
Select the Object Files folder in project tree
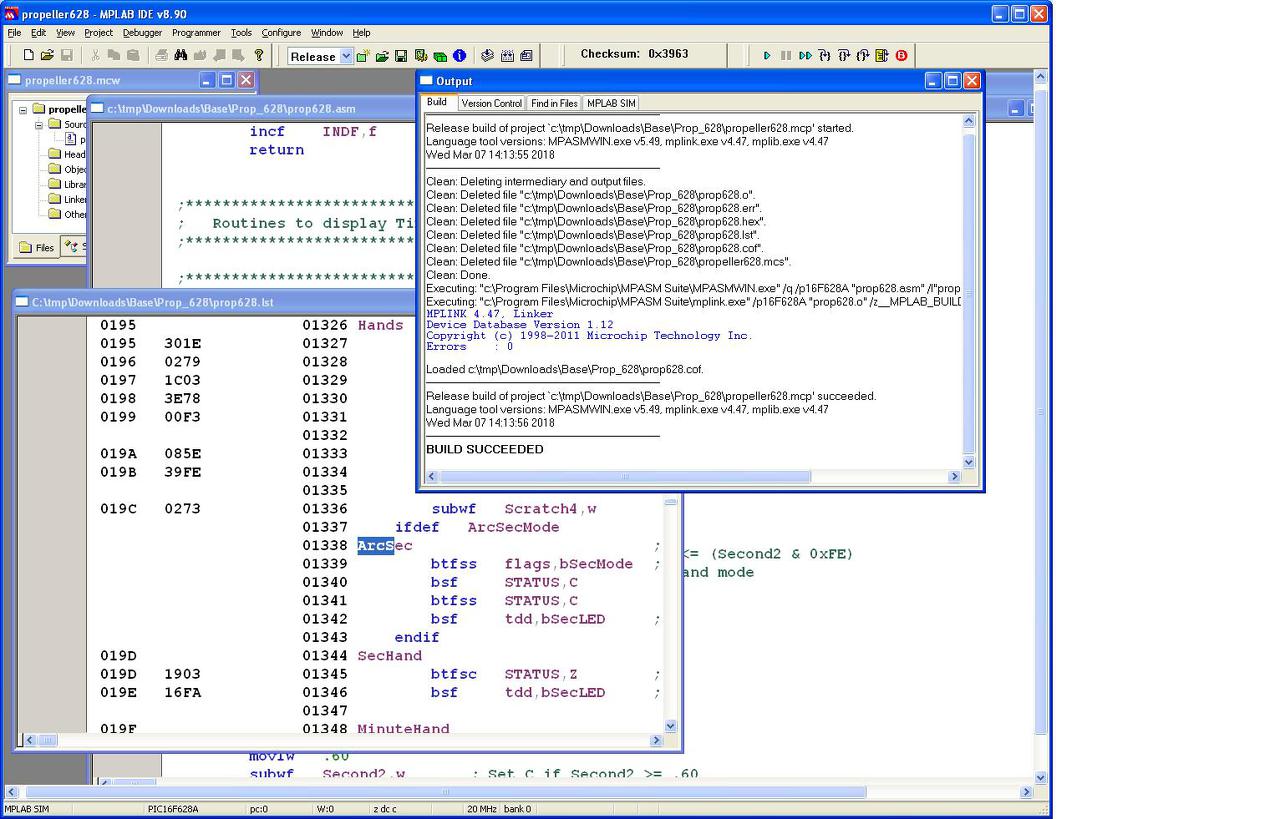[x=67, y=169]
